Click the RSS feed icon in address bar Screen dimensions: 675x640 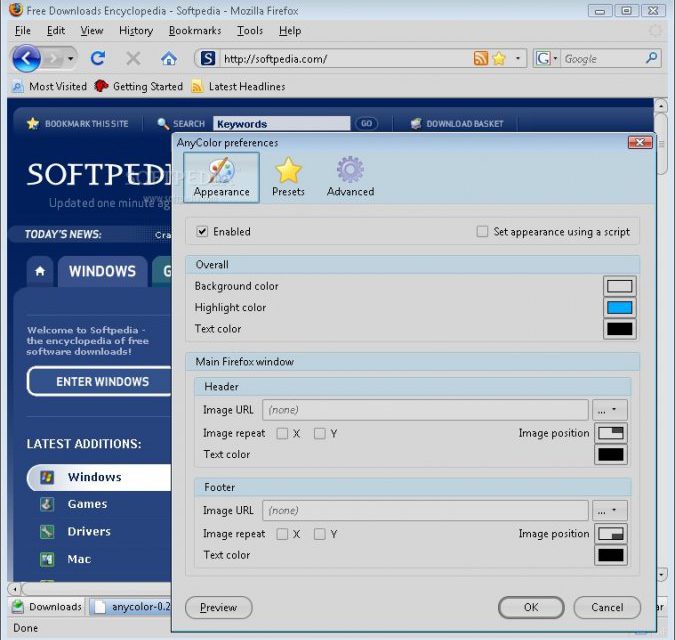[x=481, y=59]
